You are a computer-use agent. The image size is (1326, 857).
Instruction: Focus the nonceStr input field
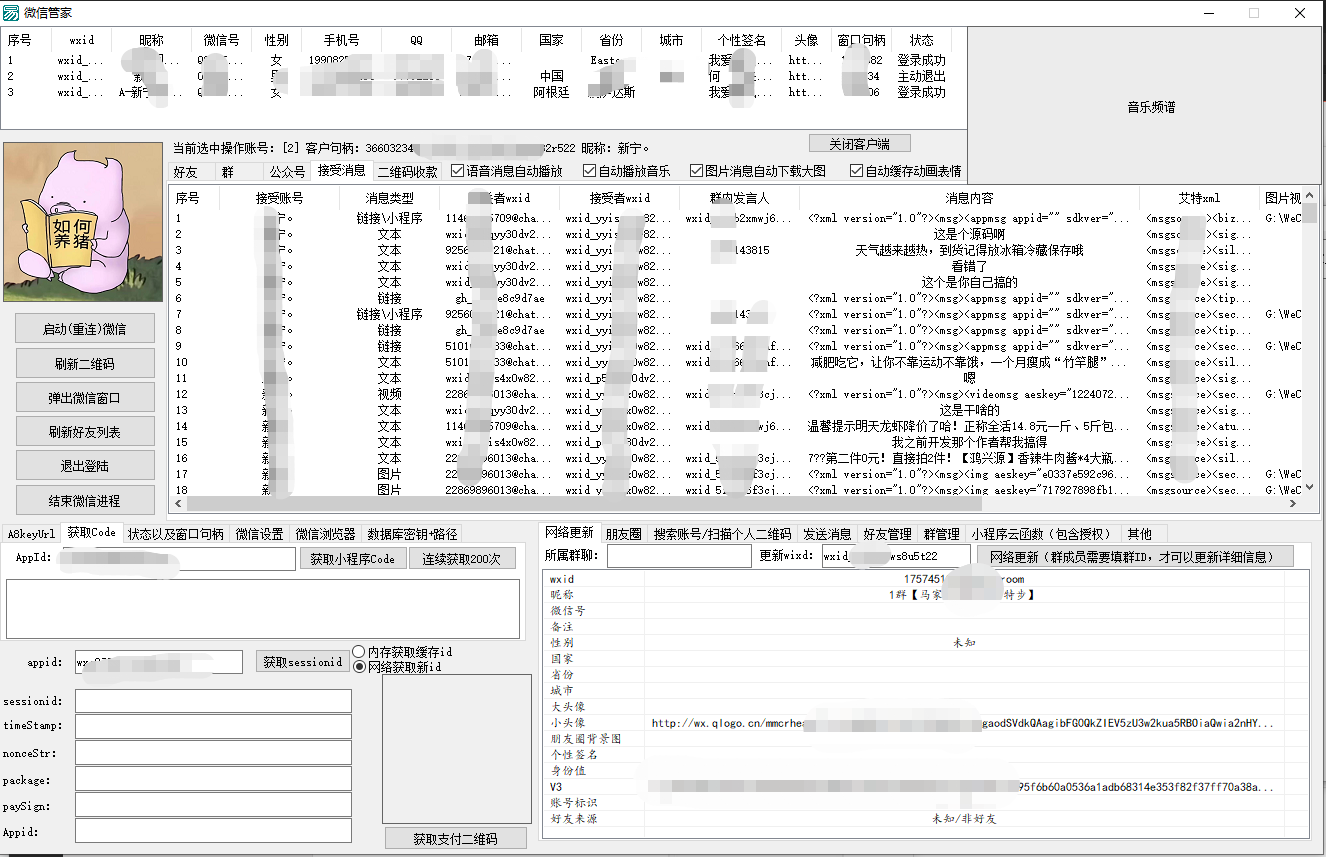coord(213,752)
